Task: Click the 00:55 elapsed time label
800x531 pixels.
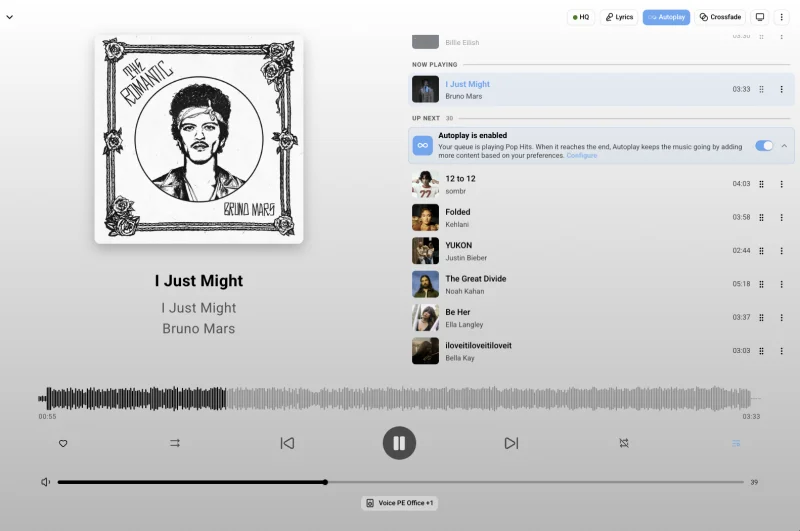Action: pyautogui.click(x=47, y=417)
